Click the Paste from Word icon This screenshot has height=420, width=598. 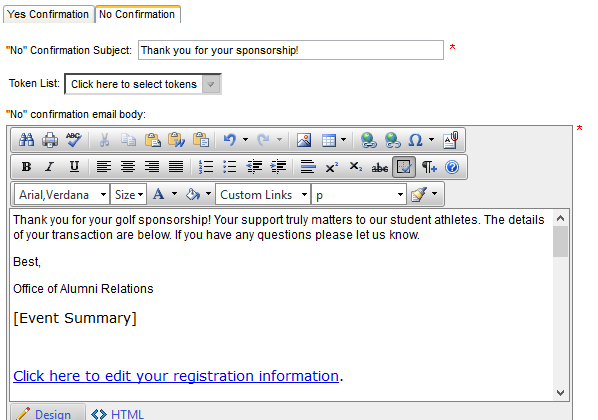point(177,140)
